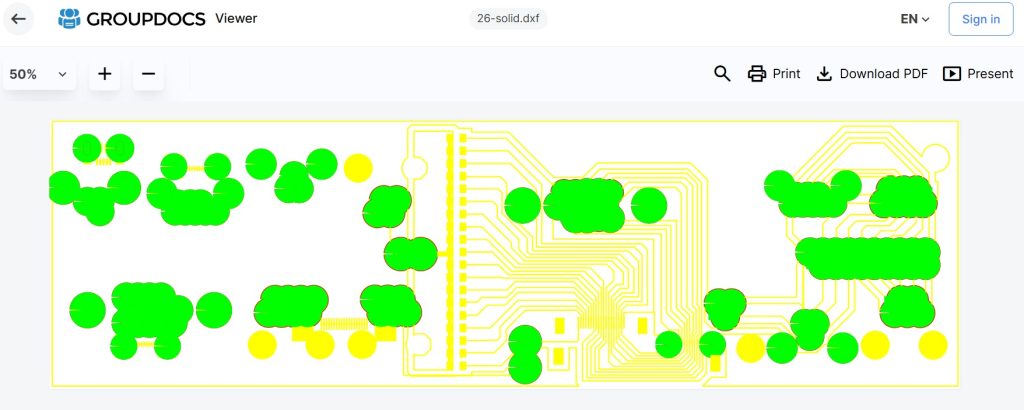
Task: Click the back arrow icon
Action: tap(18, 19)
